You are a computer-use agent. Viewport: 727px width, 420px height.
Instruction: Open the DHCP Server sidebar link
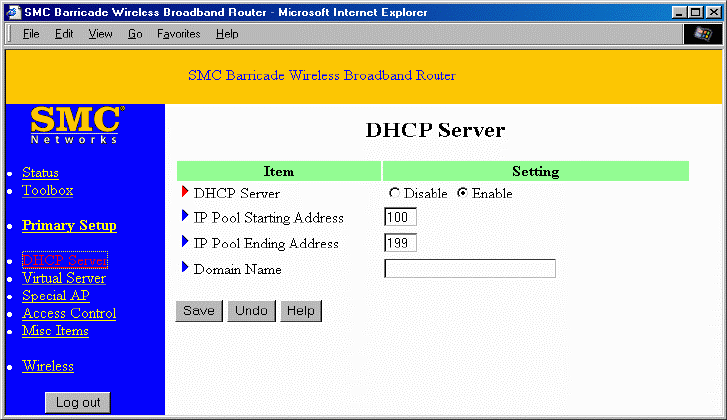65,260
